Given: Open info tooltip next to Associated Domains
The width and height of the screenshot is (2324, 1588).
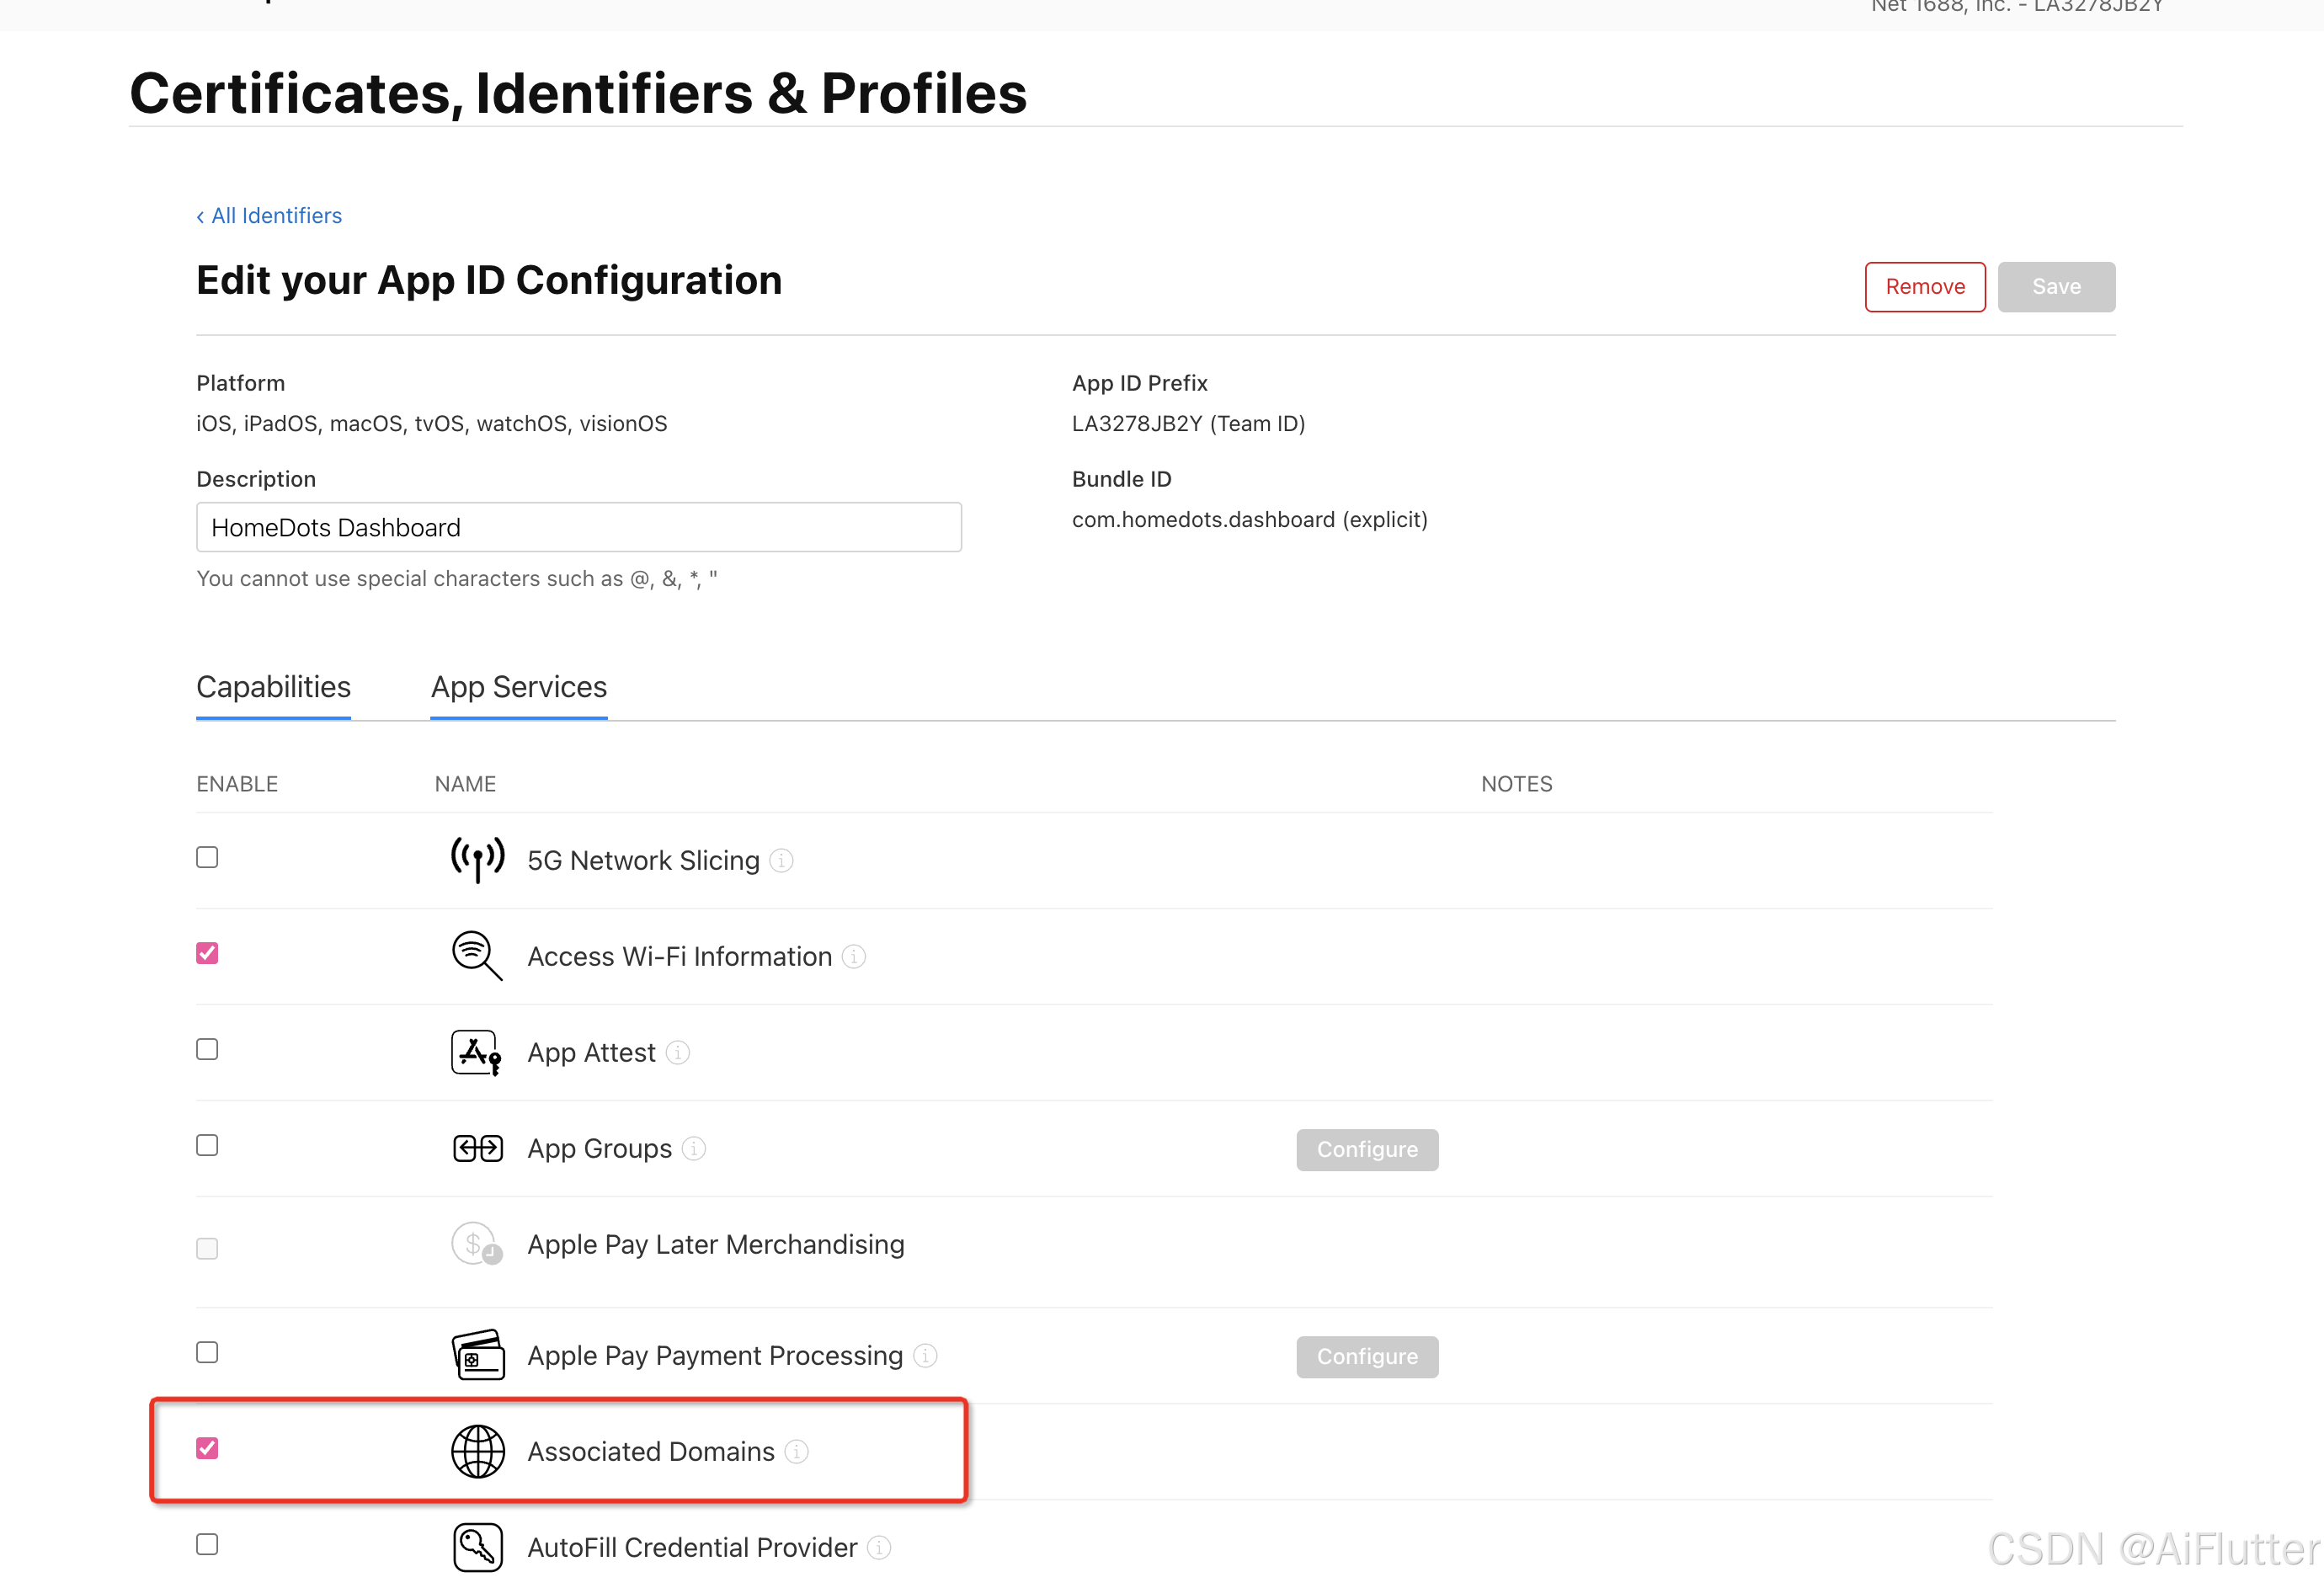Looking at the screenshot, I should click(796, 1451).
